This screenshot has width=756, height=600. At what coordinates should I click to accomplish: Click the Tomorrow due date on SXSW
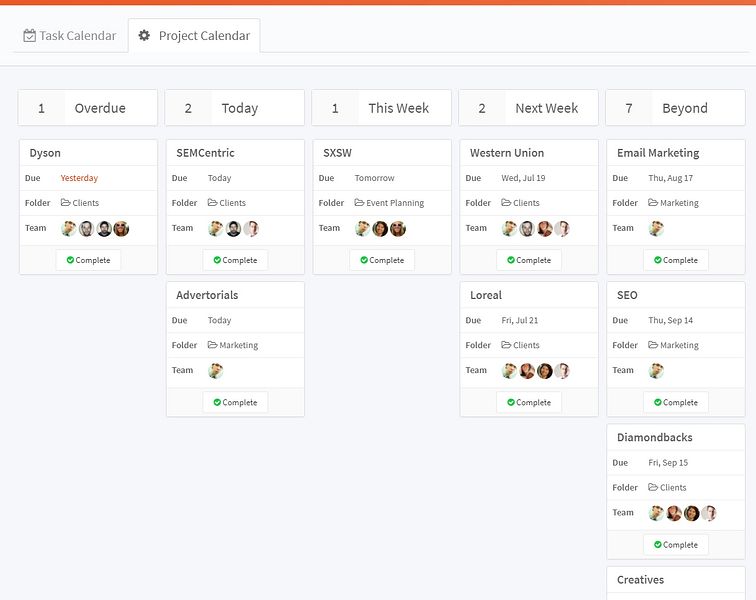click(x=375, y=178)
